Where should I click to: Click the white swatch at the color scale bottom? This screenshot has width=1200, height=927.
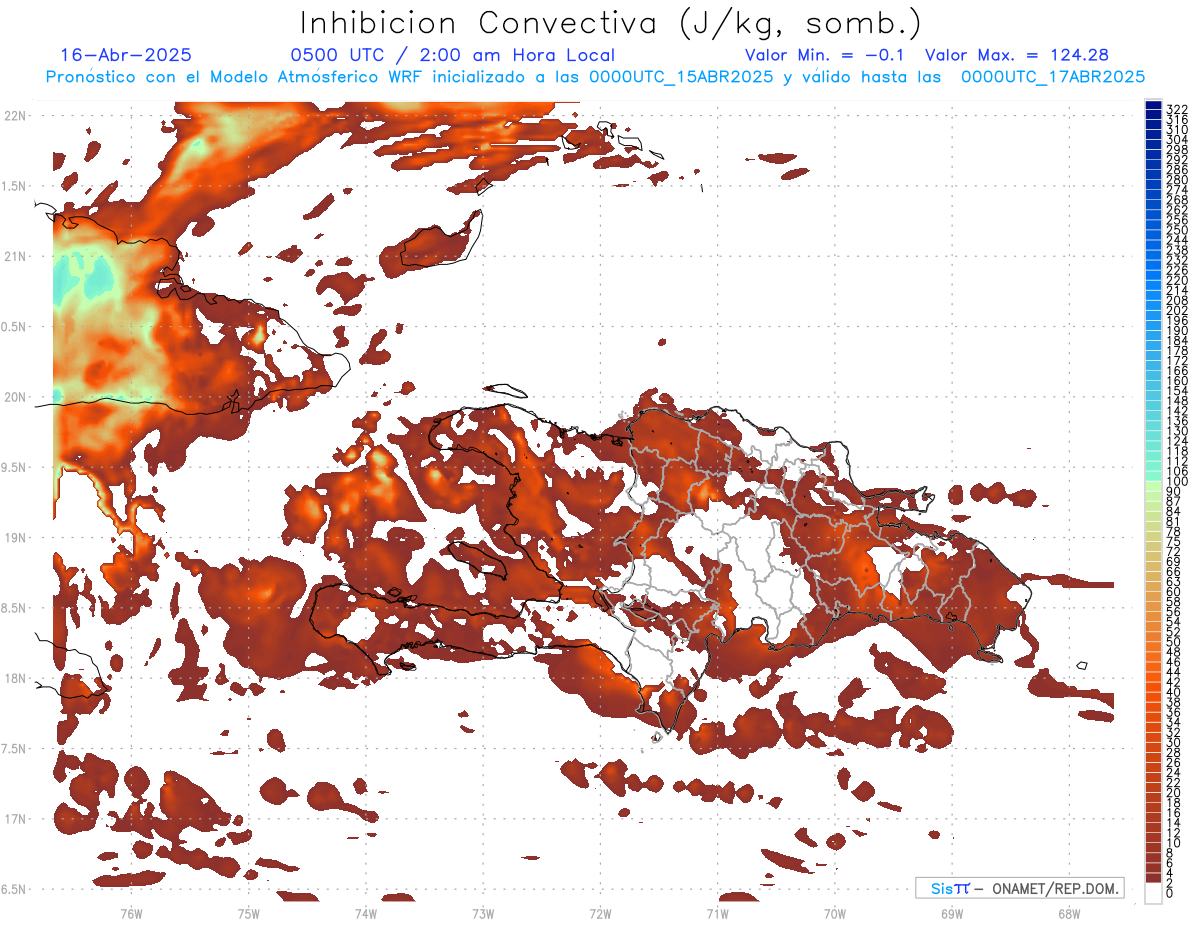tap(1153, 894)
